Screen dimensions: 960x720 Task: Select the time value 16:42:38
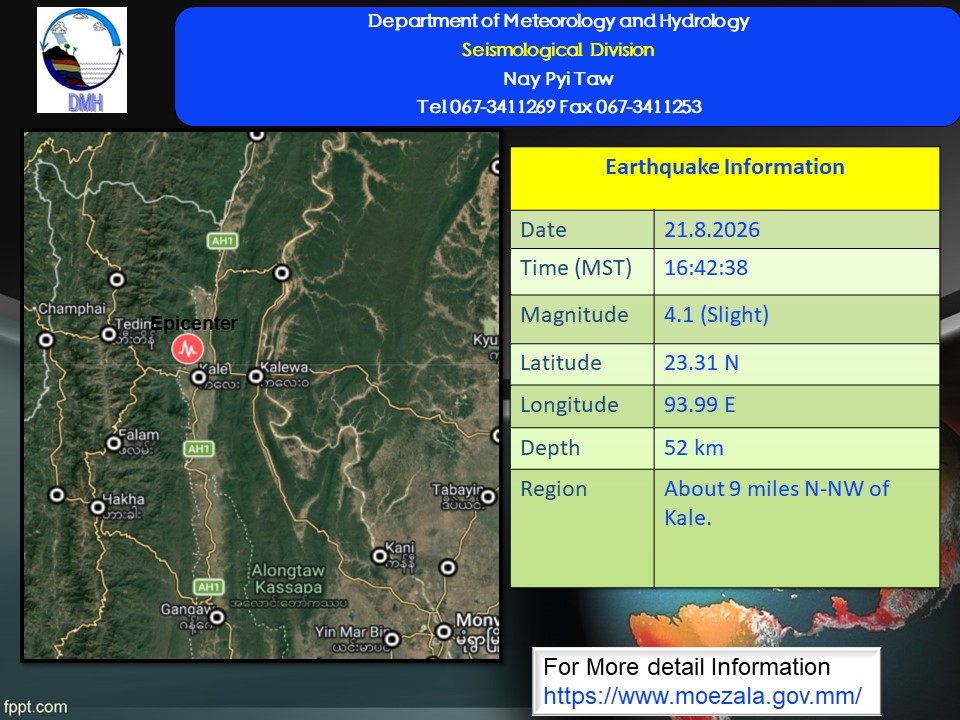706,268
